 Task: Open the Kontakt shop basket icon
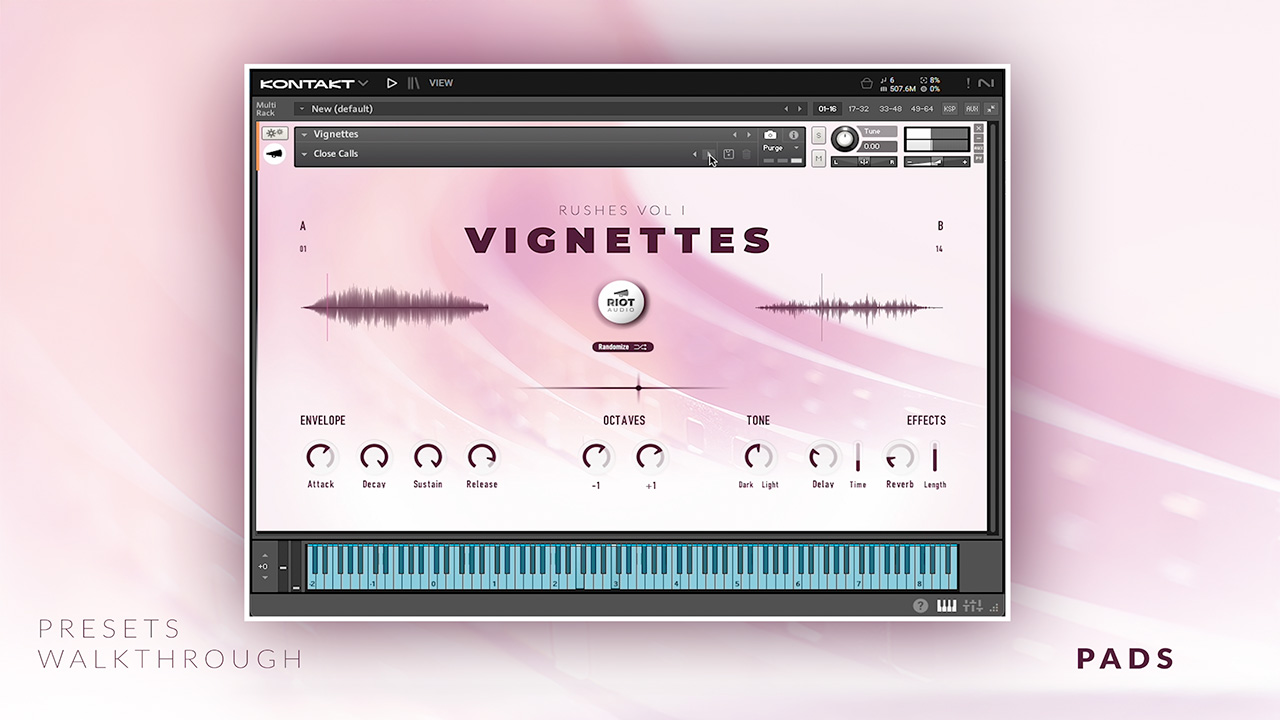[x=866, y=83]
